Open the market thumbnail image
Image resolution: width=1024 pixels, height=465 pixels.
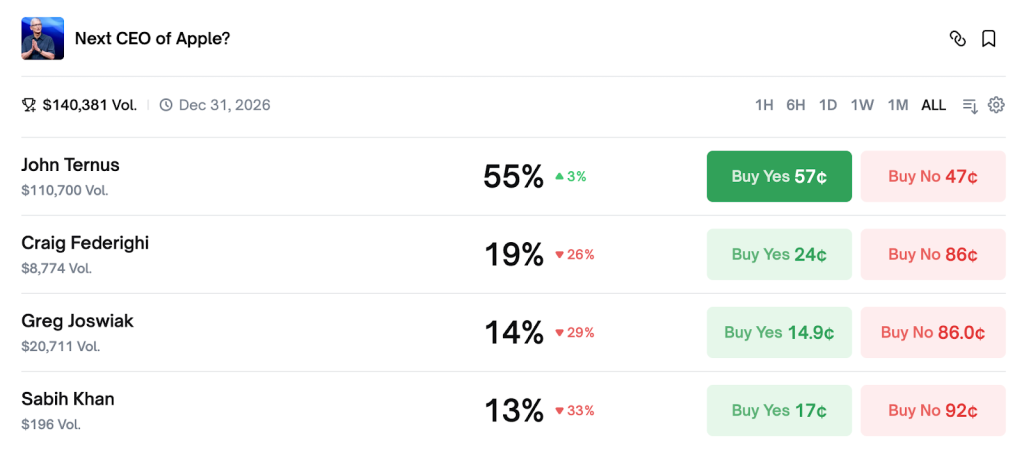(x=42, y=38)
